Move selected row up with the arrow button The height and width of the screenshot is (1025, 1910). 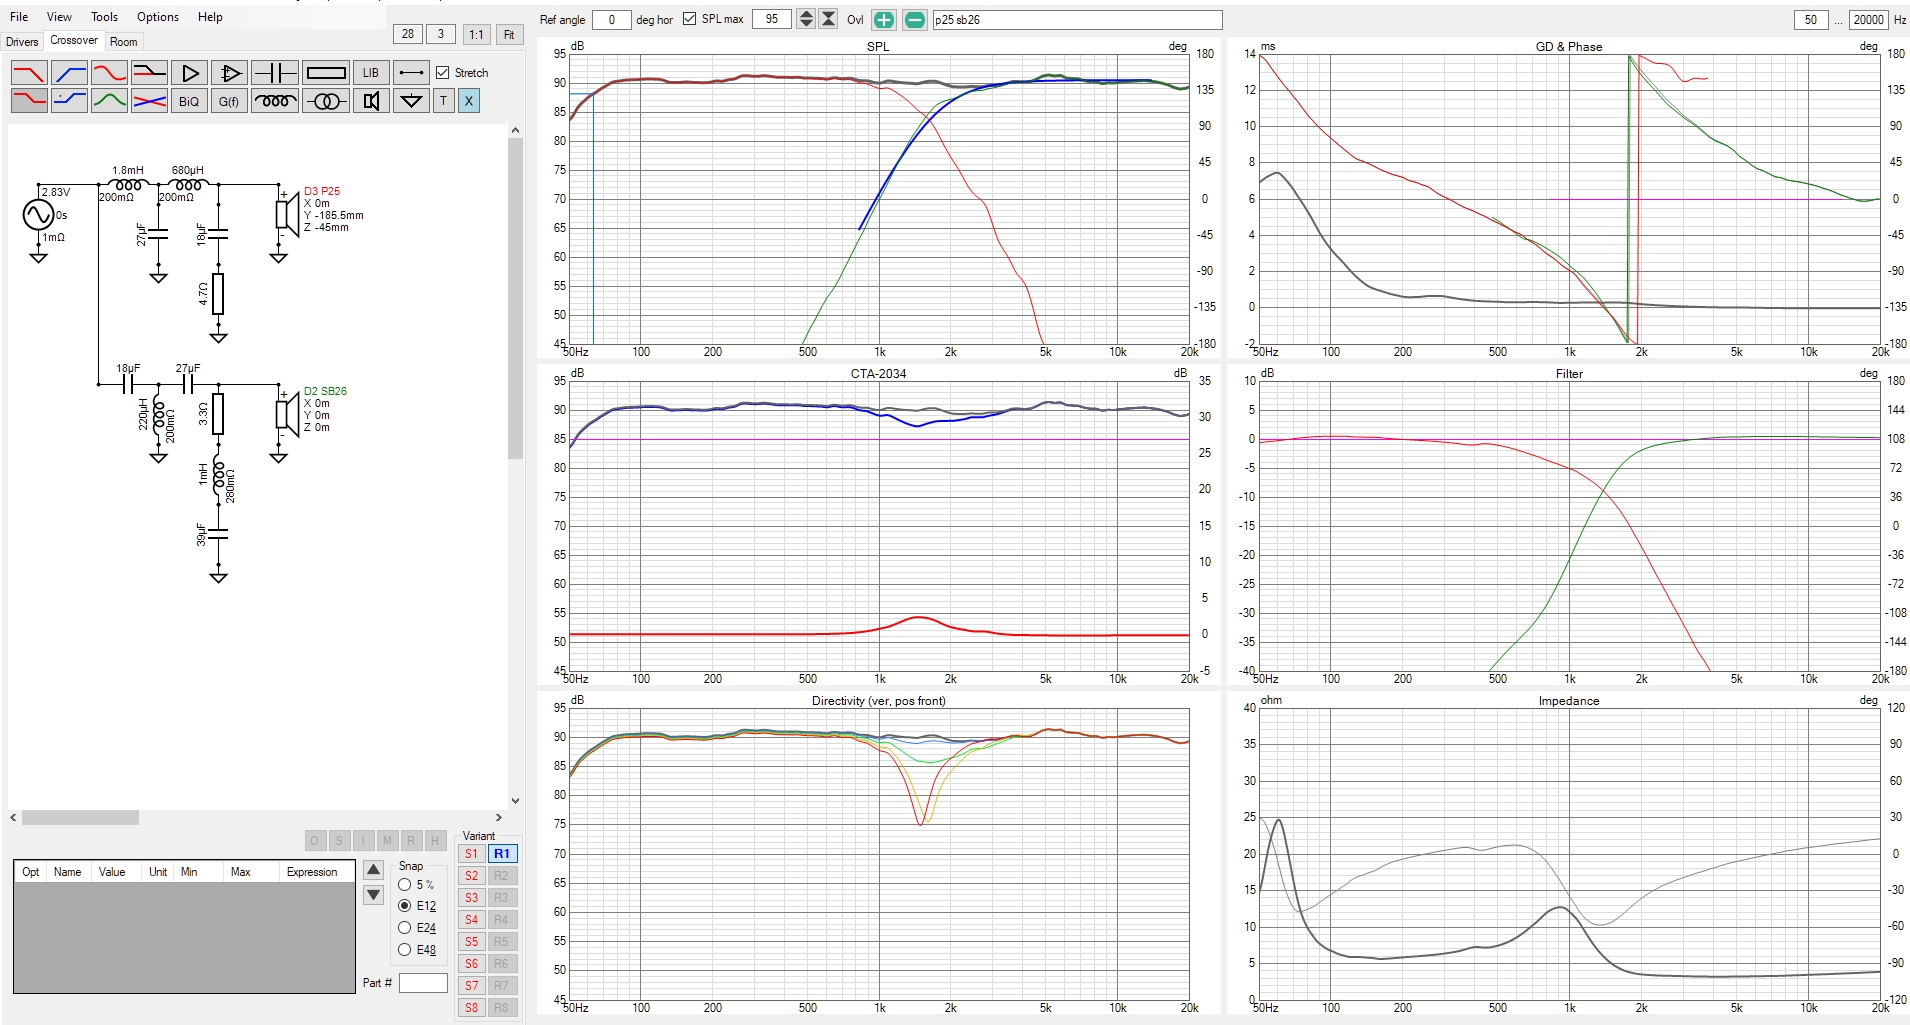pos(373,870)
